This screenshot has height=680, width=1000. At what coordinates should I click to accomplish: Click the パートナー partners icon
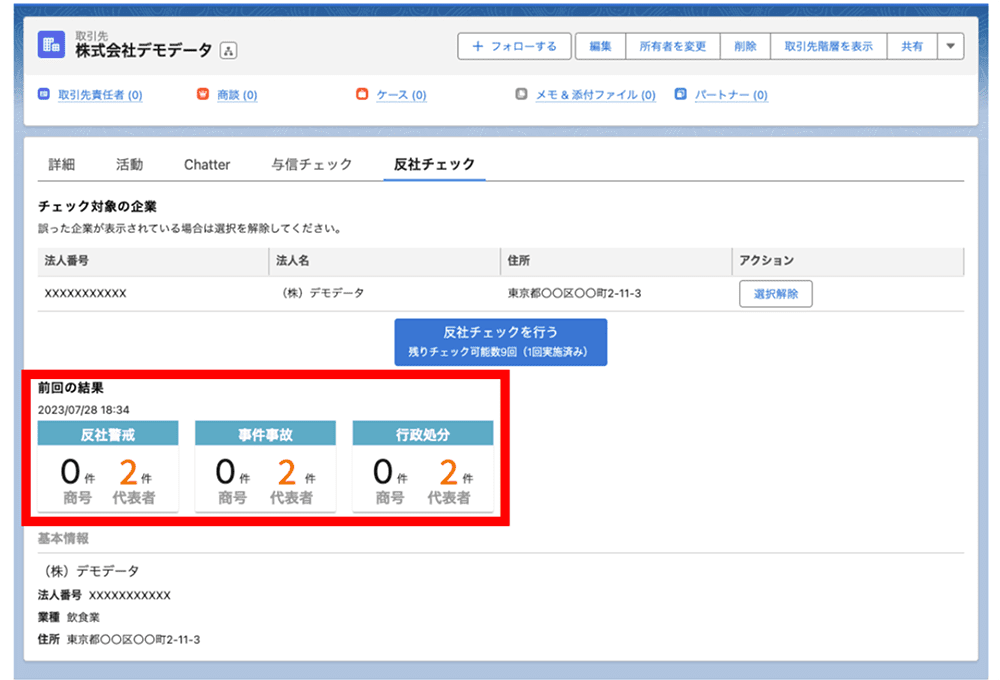[x=682, y=95]
